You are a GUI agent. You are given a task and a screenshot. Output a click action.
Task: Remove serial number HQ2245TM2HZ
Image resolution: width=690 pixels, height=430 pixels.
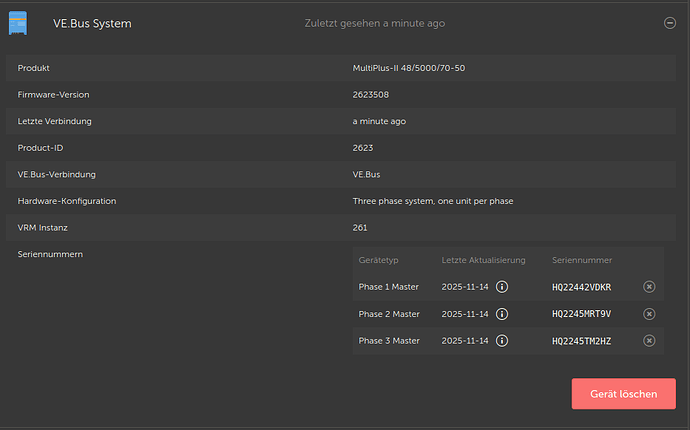[649, 341]
